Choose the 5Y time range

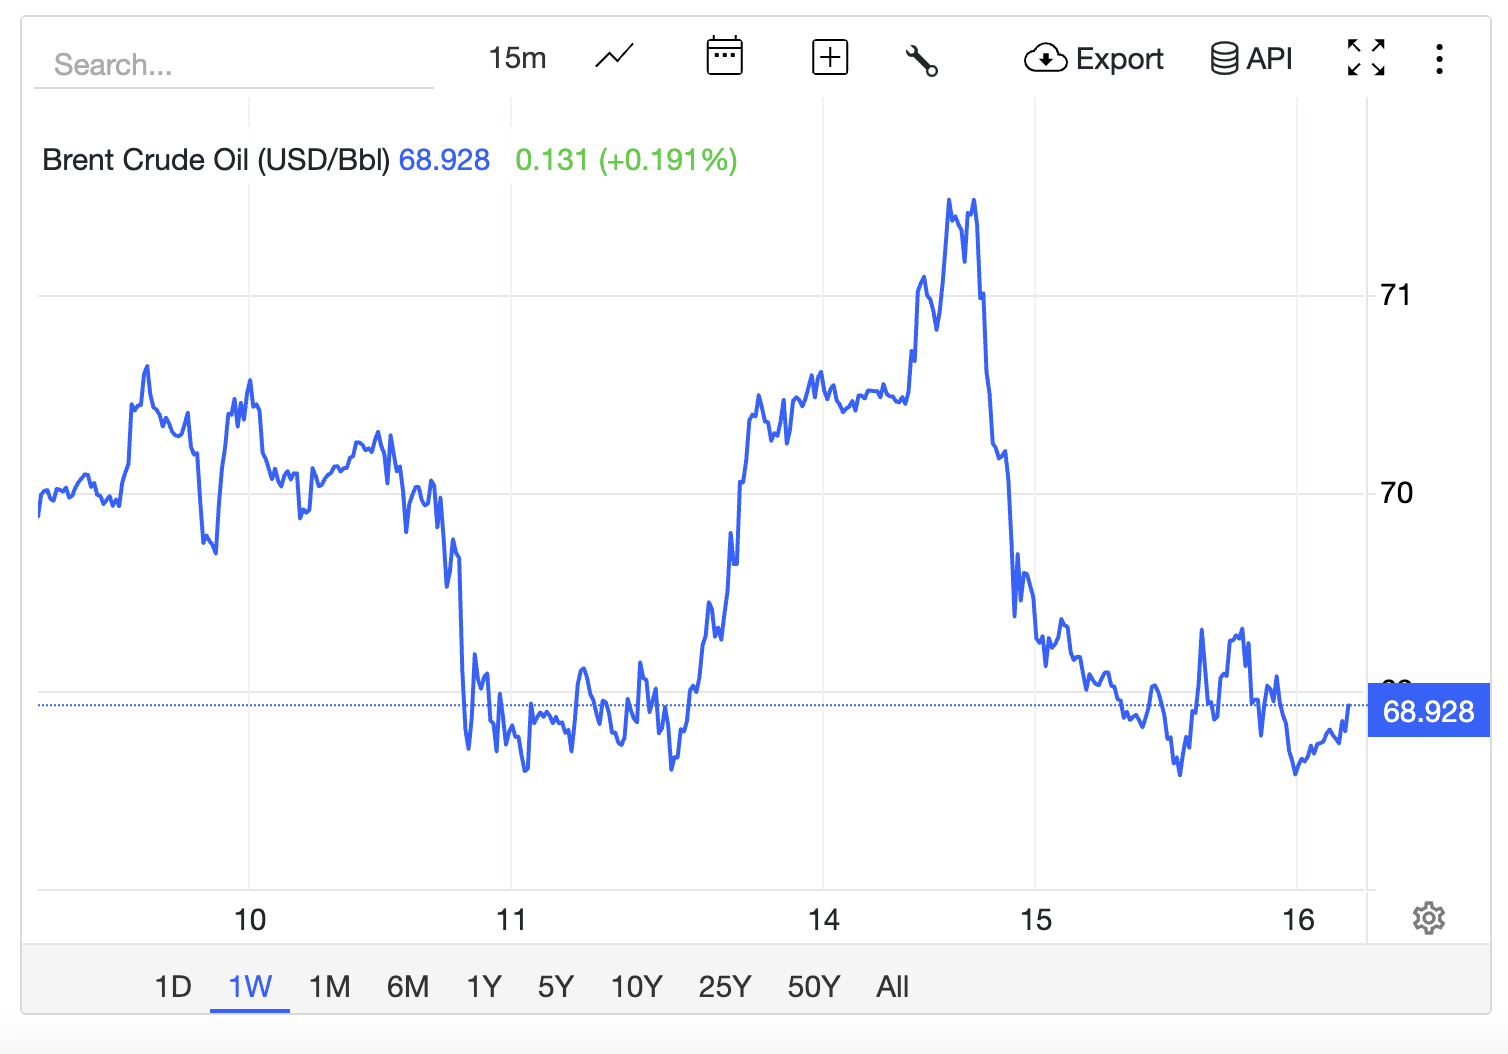pos(556,987)
